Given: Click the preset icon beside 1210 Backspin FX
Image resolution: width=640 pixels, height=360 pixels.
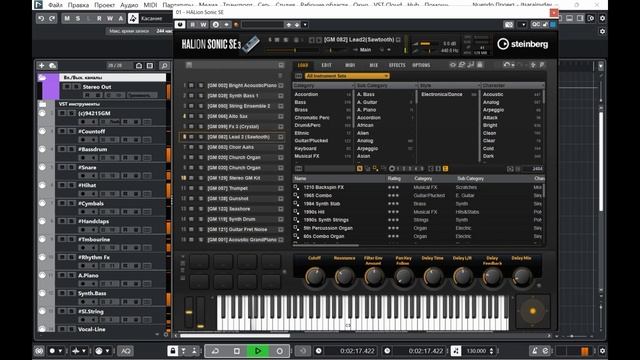Looking at the screenshot, I should [296, 187].
